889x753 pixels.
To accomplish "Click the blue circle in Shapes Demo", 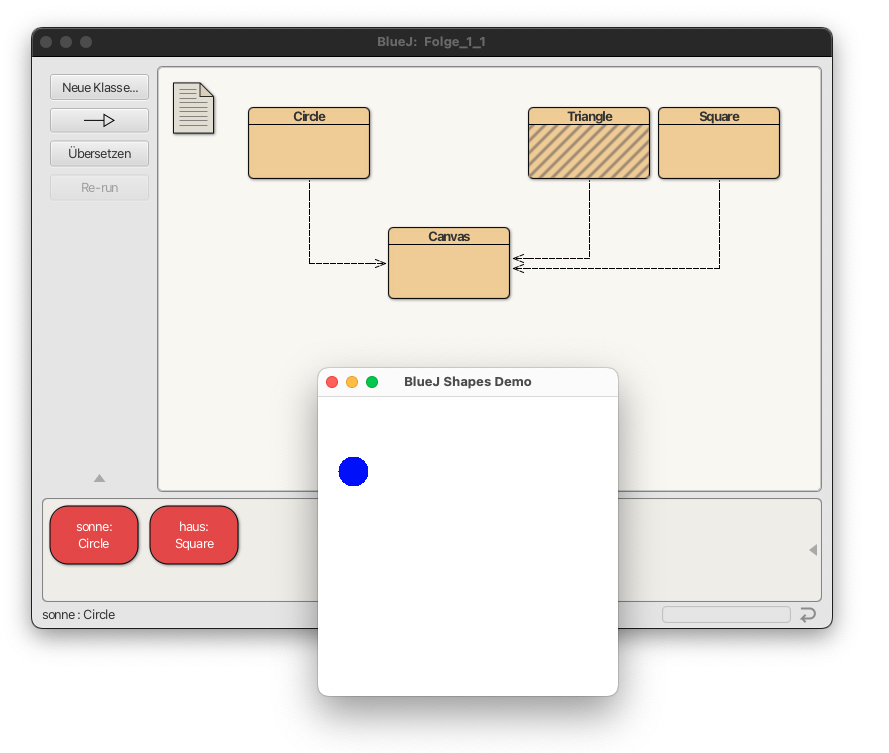I will [353, 471].
